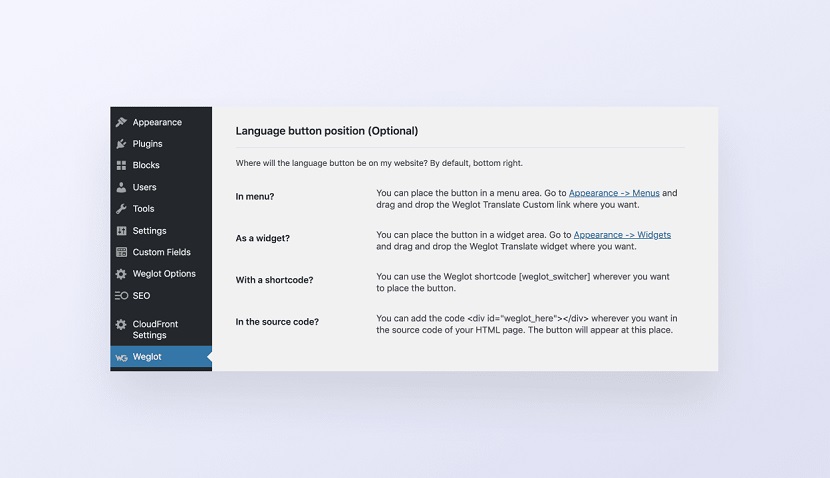The image size is (830, 478).
Task: Click the CloudFront Settings gear icon
Action: [121, 324]
